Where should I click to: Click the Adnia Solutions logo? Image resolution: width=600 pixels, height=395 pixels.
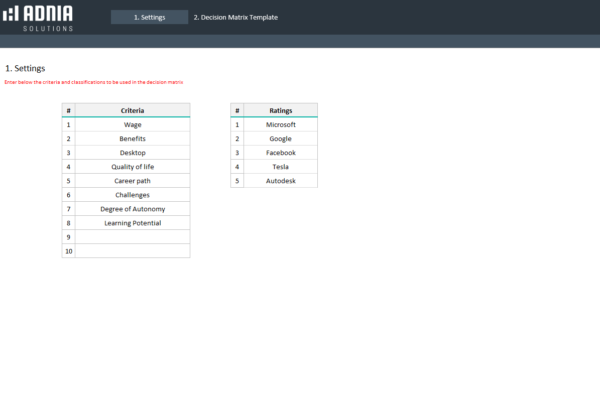pos(38,18)
